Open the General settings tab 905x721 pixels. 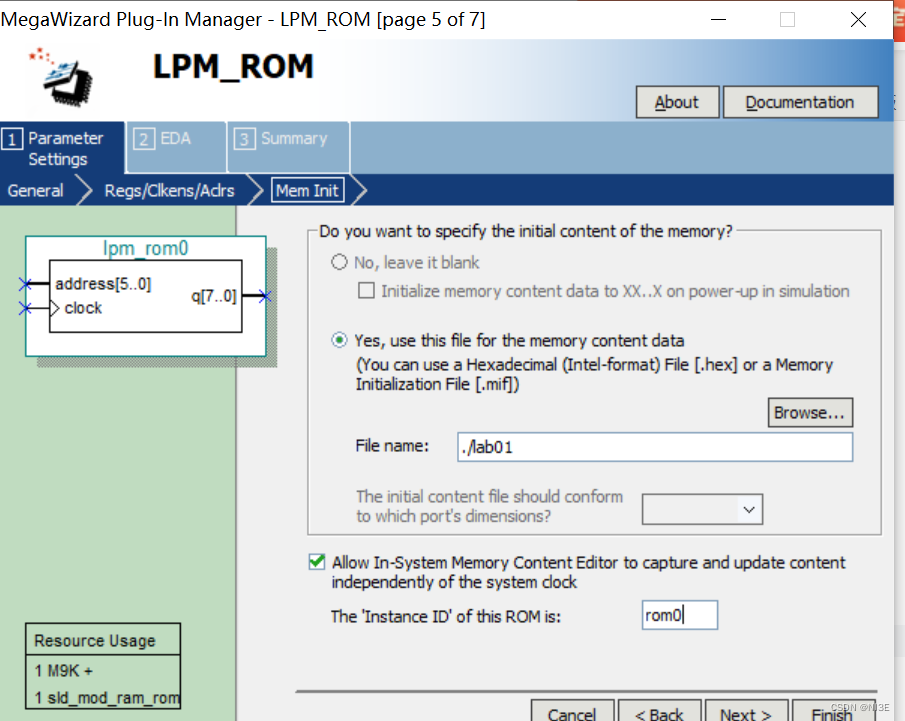[35, 189]
